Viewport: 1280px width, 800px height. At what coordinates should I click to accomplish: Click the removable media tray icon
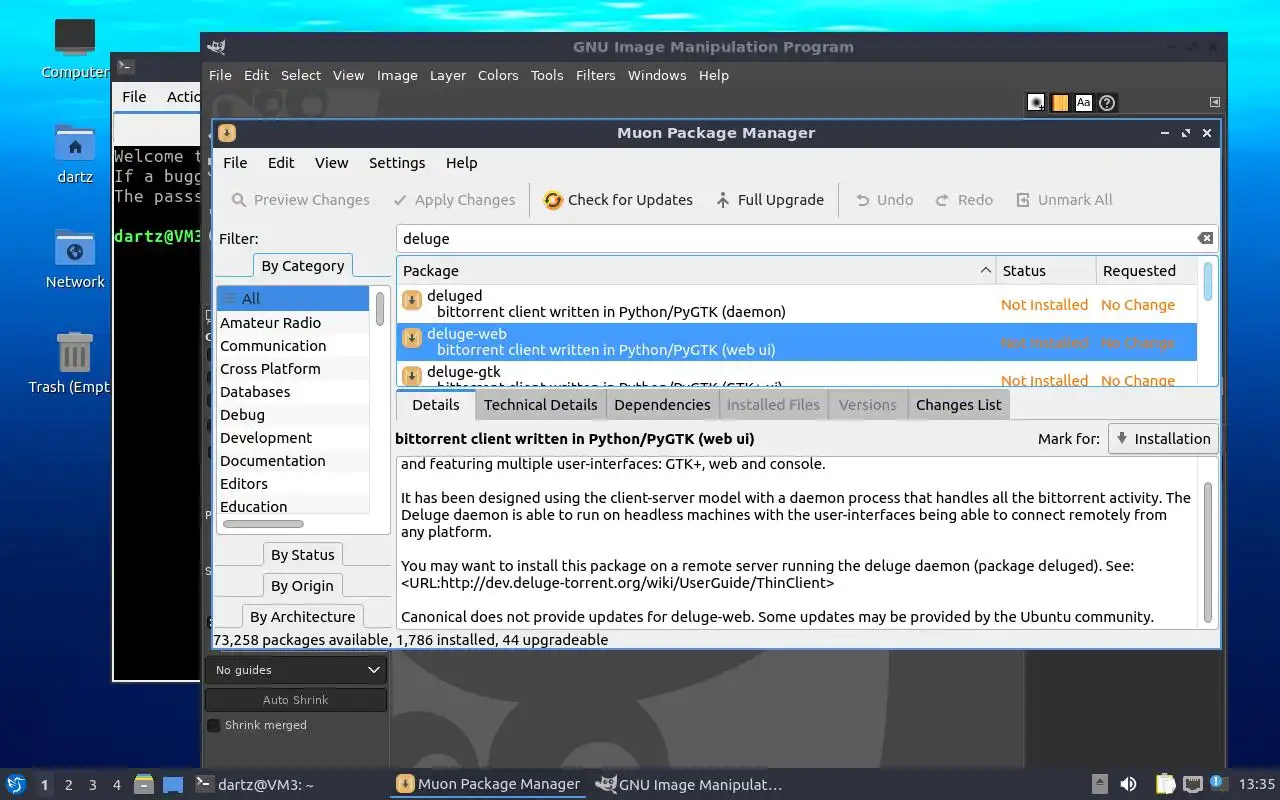tap(1099, 784)
